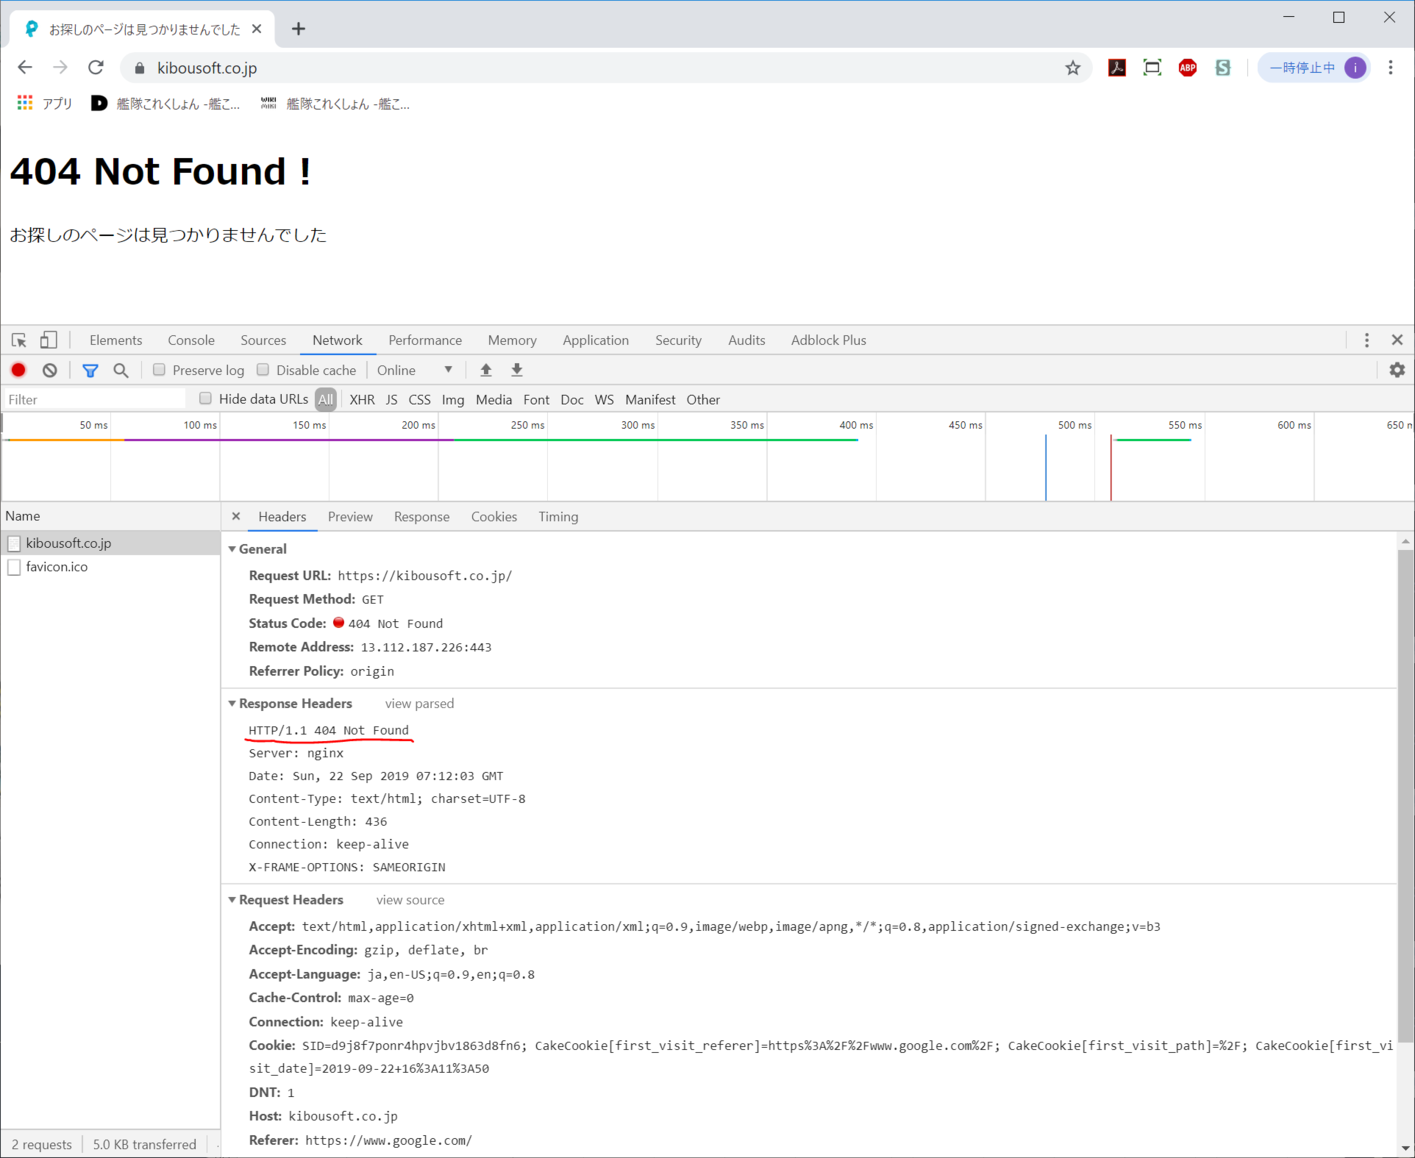Bookmark this page with the star icon
This screenshot has width=1415, height=1158.
pos(1072,68)
